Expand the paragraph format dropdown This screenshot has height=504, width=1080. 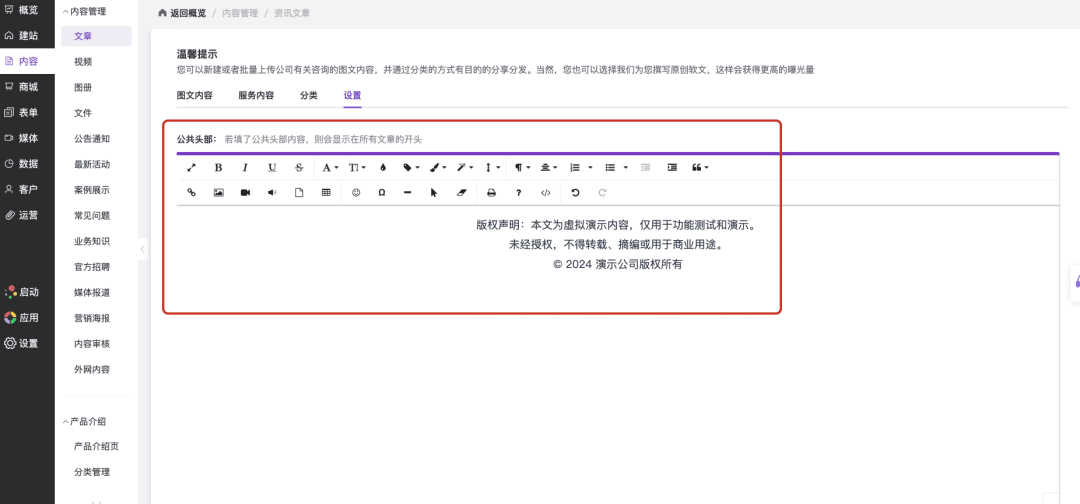pos(522,168)
